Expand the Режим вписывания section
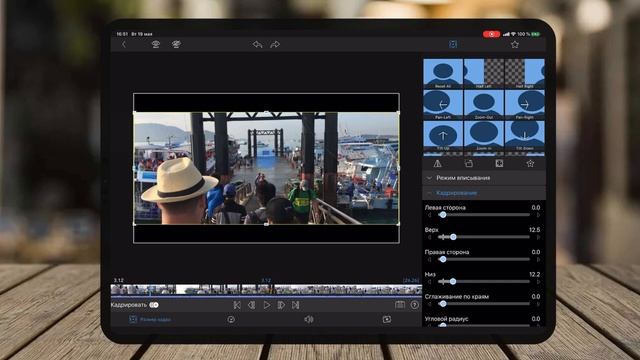The image size is (640, 360). point(484,178)
